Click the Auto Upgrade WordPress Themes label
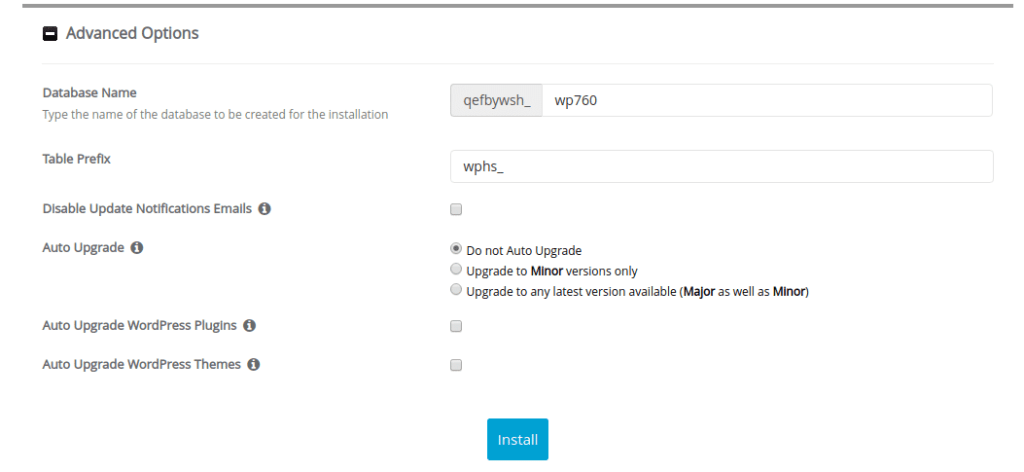Viewport: 1024px width, 472px height. point(142,364)
